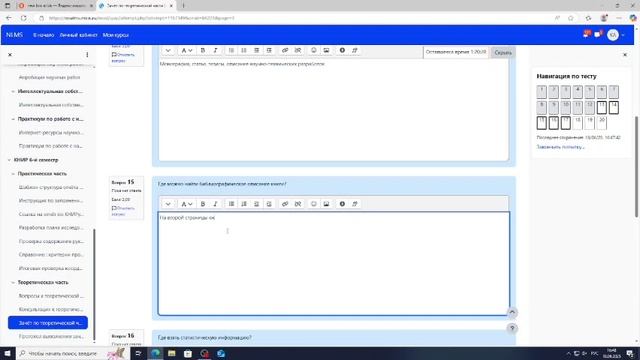Open 'Мои курсы' in the top navigation
Image resolution: width=640 pixels, height=360 pixels.
[x=116, y=35]
